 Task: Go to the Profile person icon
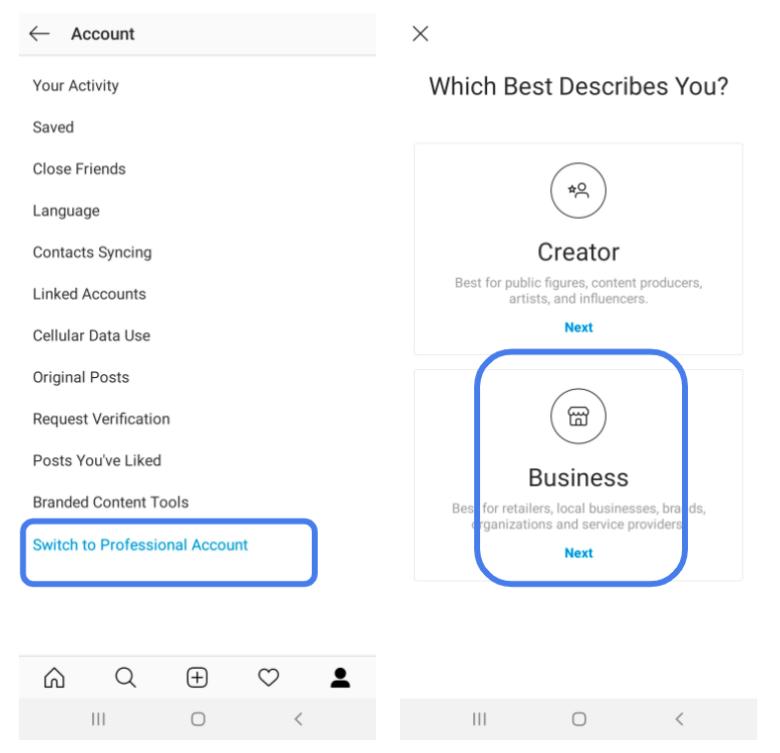pyautogui.click(x=340, y=677)
